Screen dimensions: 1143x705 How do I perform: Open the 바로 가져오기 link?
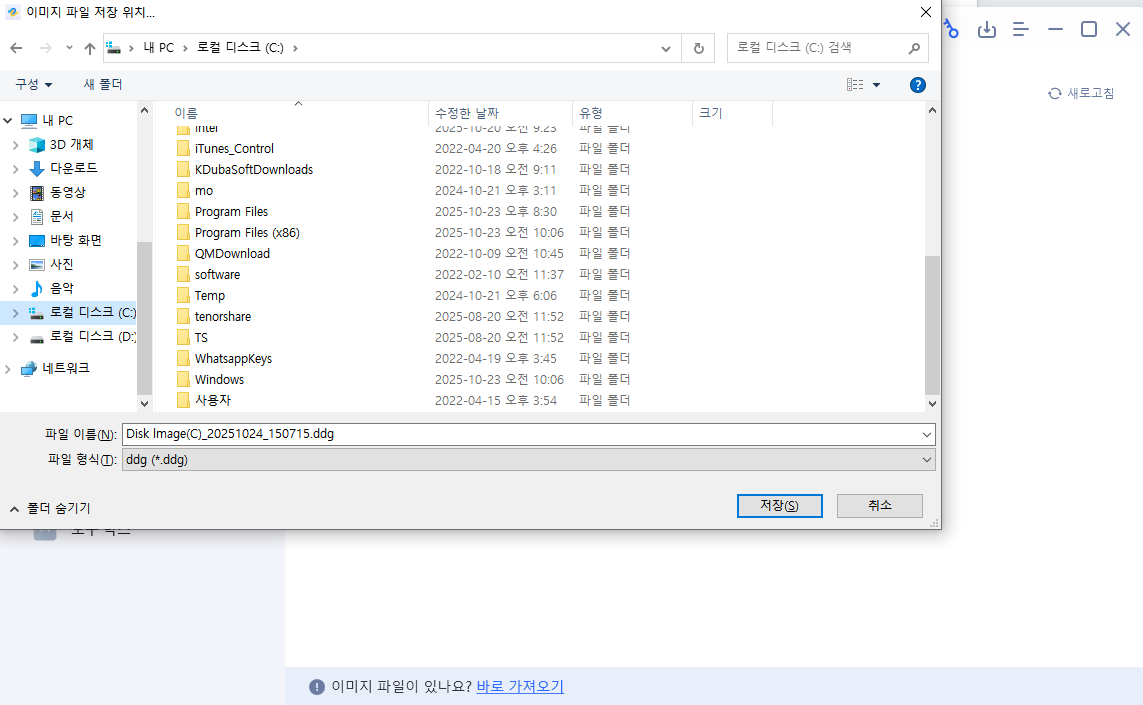click(519, 686)
